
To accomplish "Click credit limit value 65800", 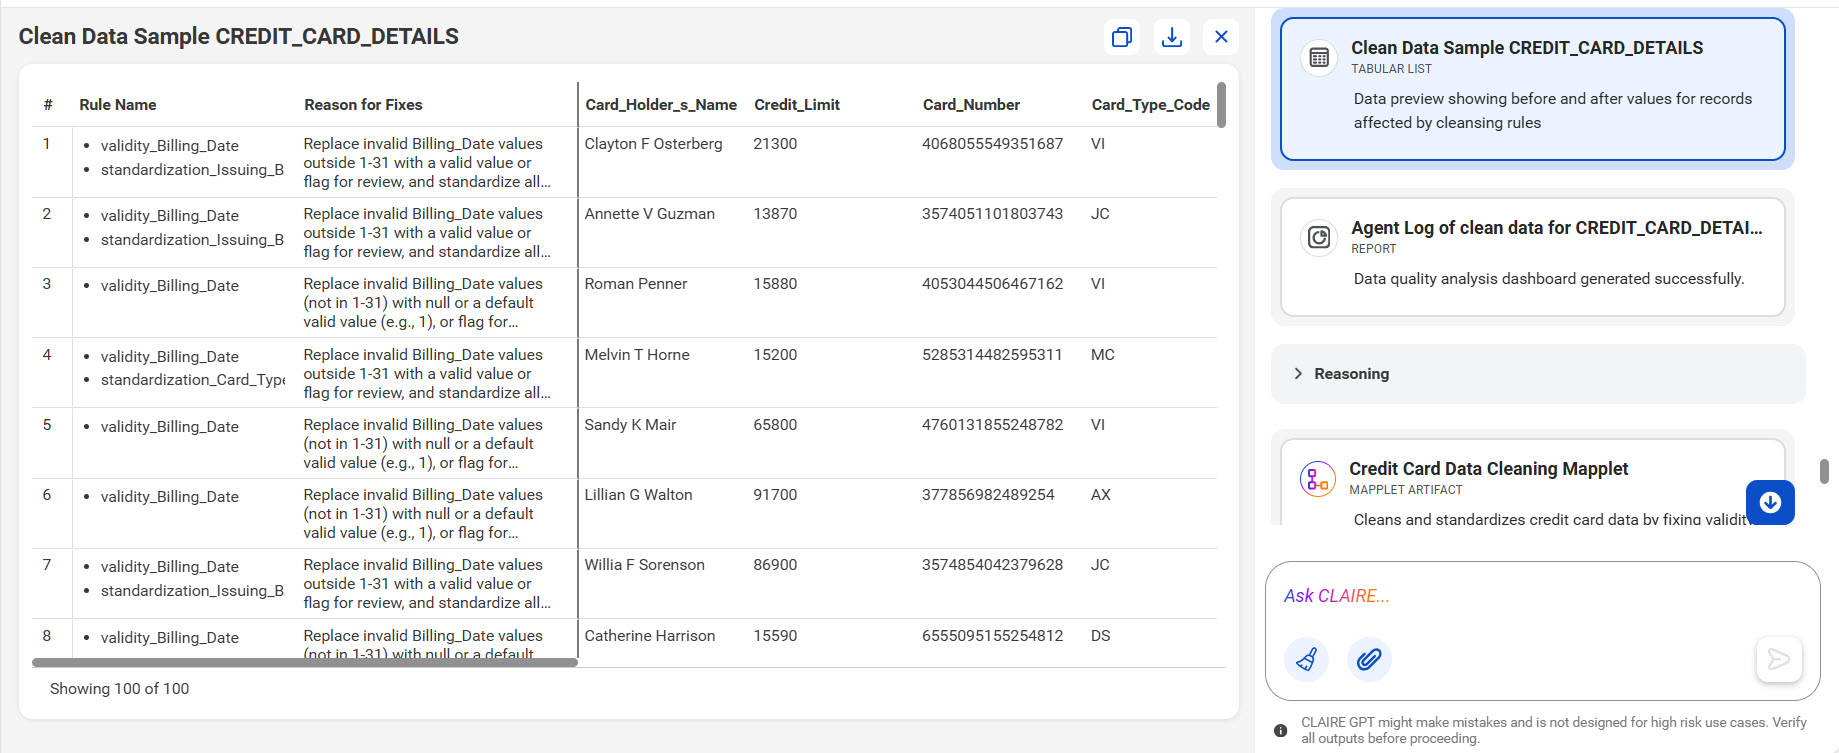I will coord(775,425).
